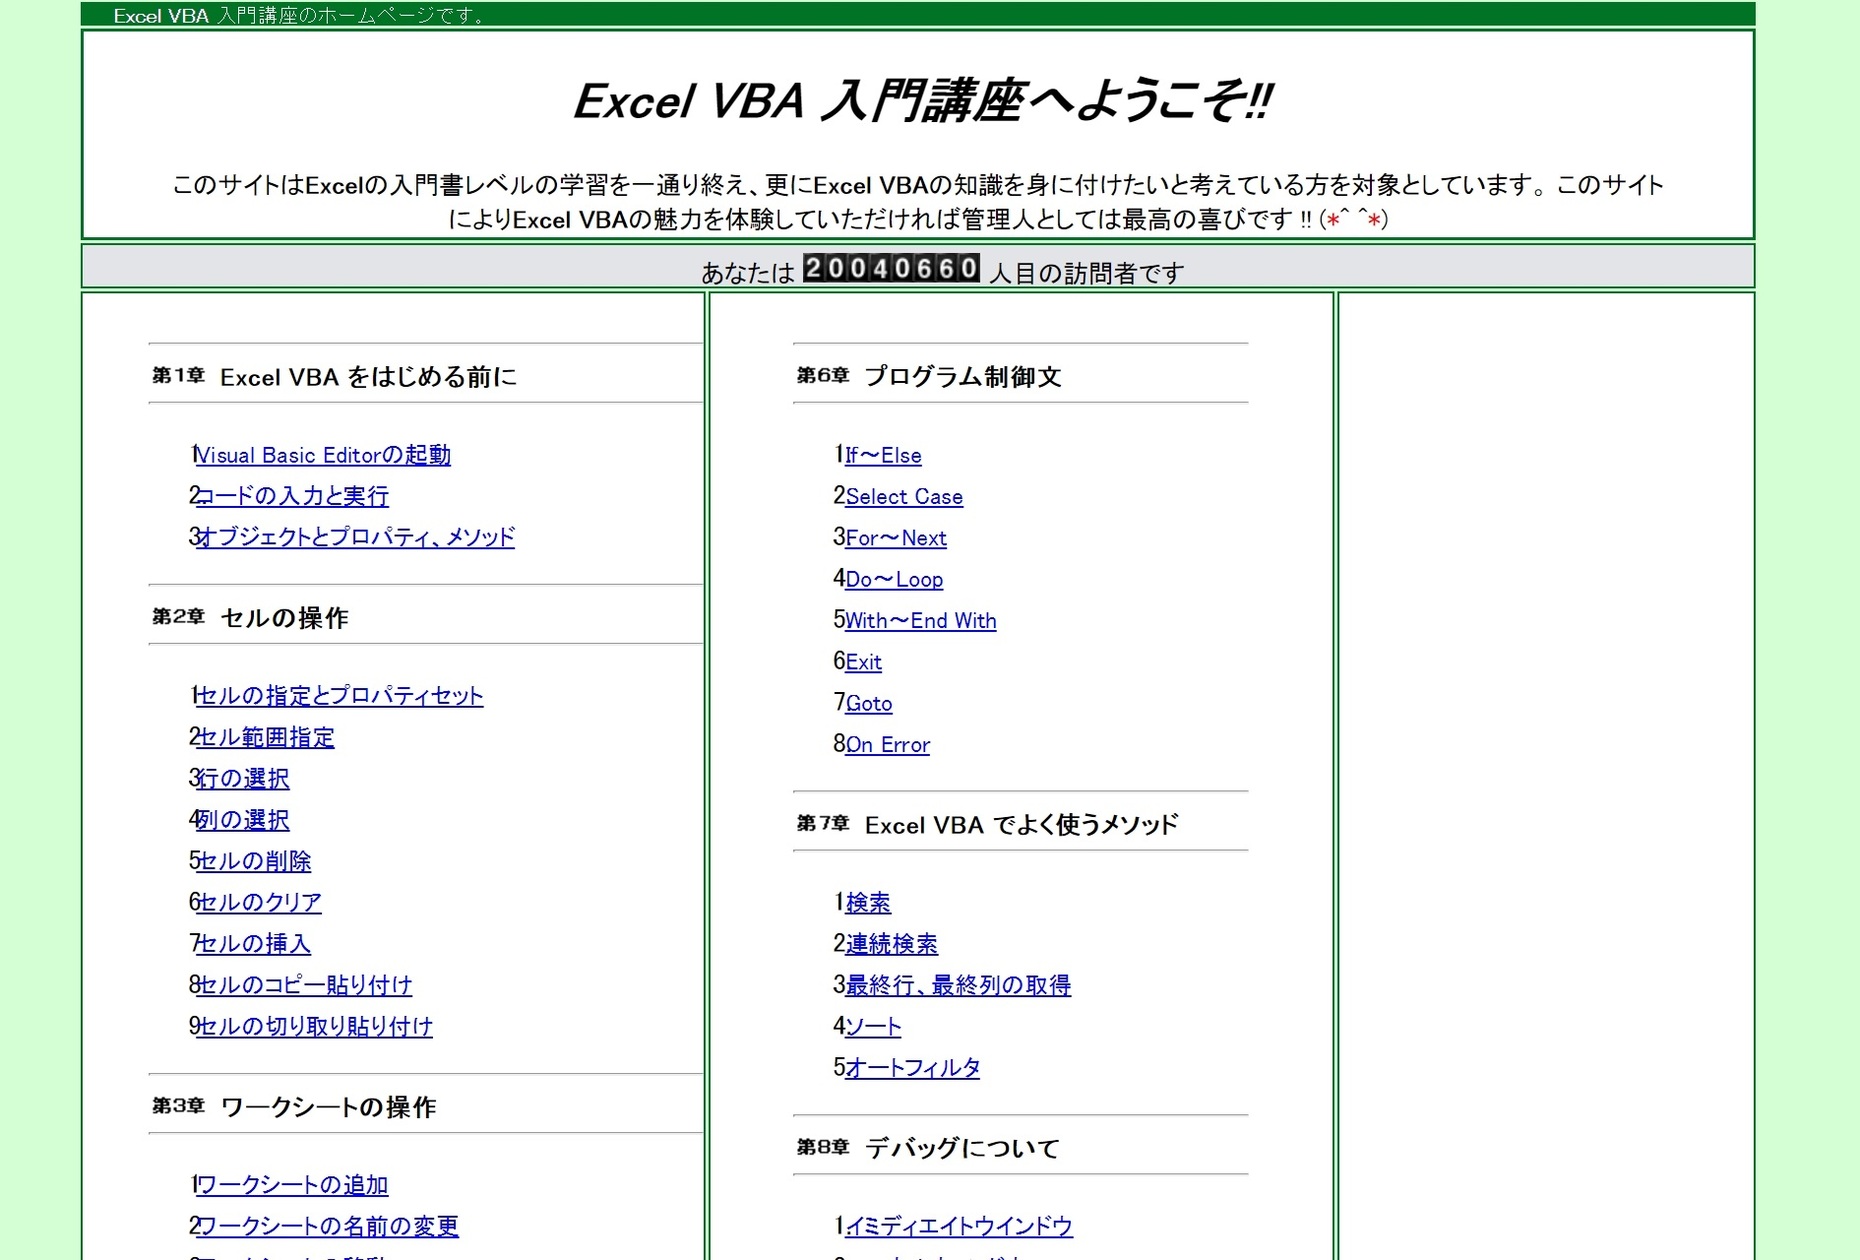Screen dimensions: 1860x1260
Task: Open the On Error lesson
Action: (888, 744)
